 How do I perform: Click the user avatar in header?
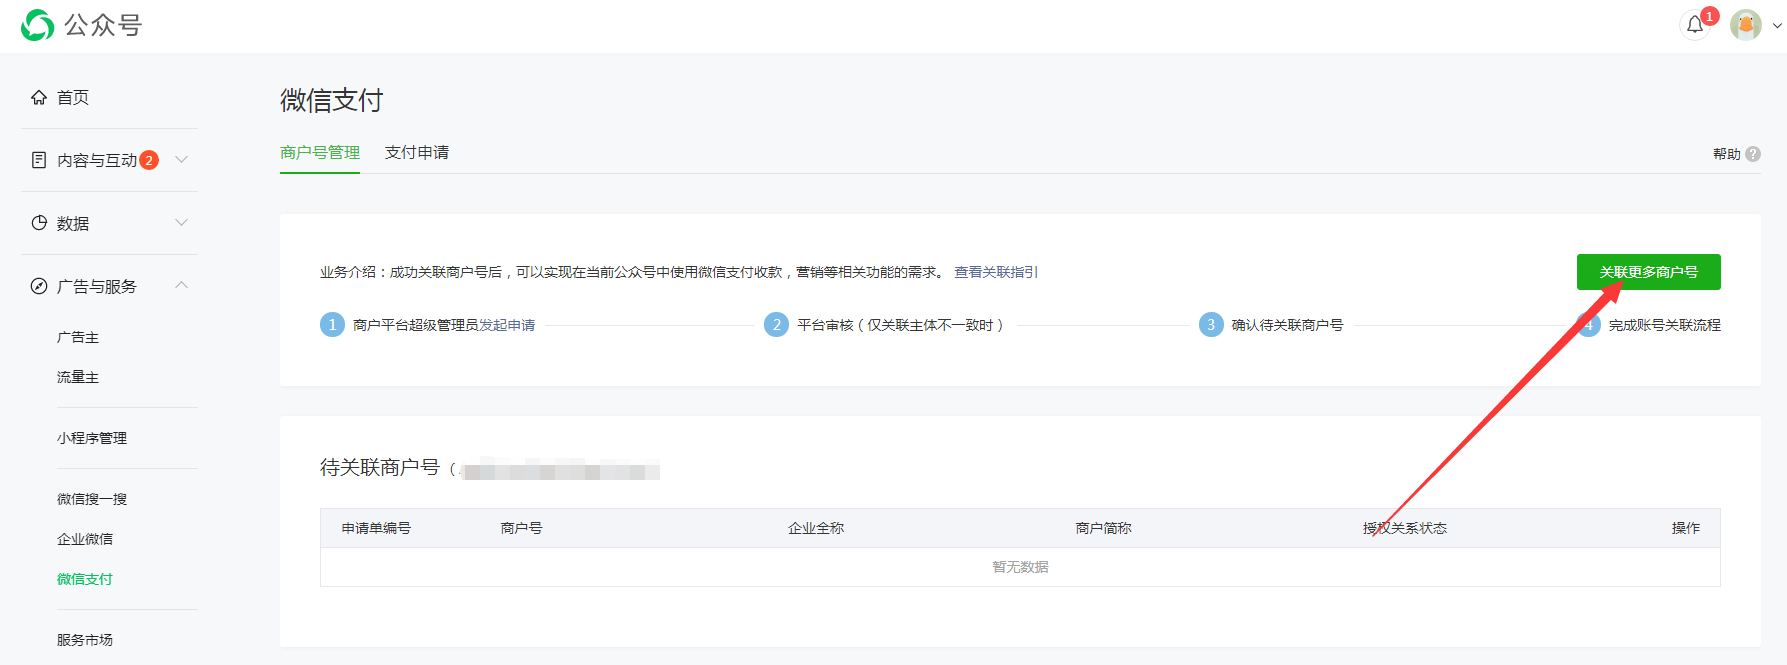(1746, 25)
